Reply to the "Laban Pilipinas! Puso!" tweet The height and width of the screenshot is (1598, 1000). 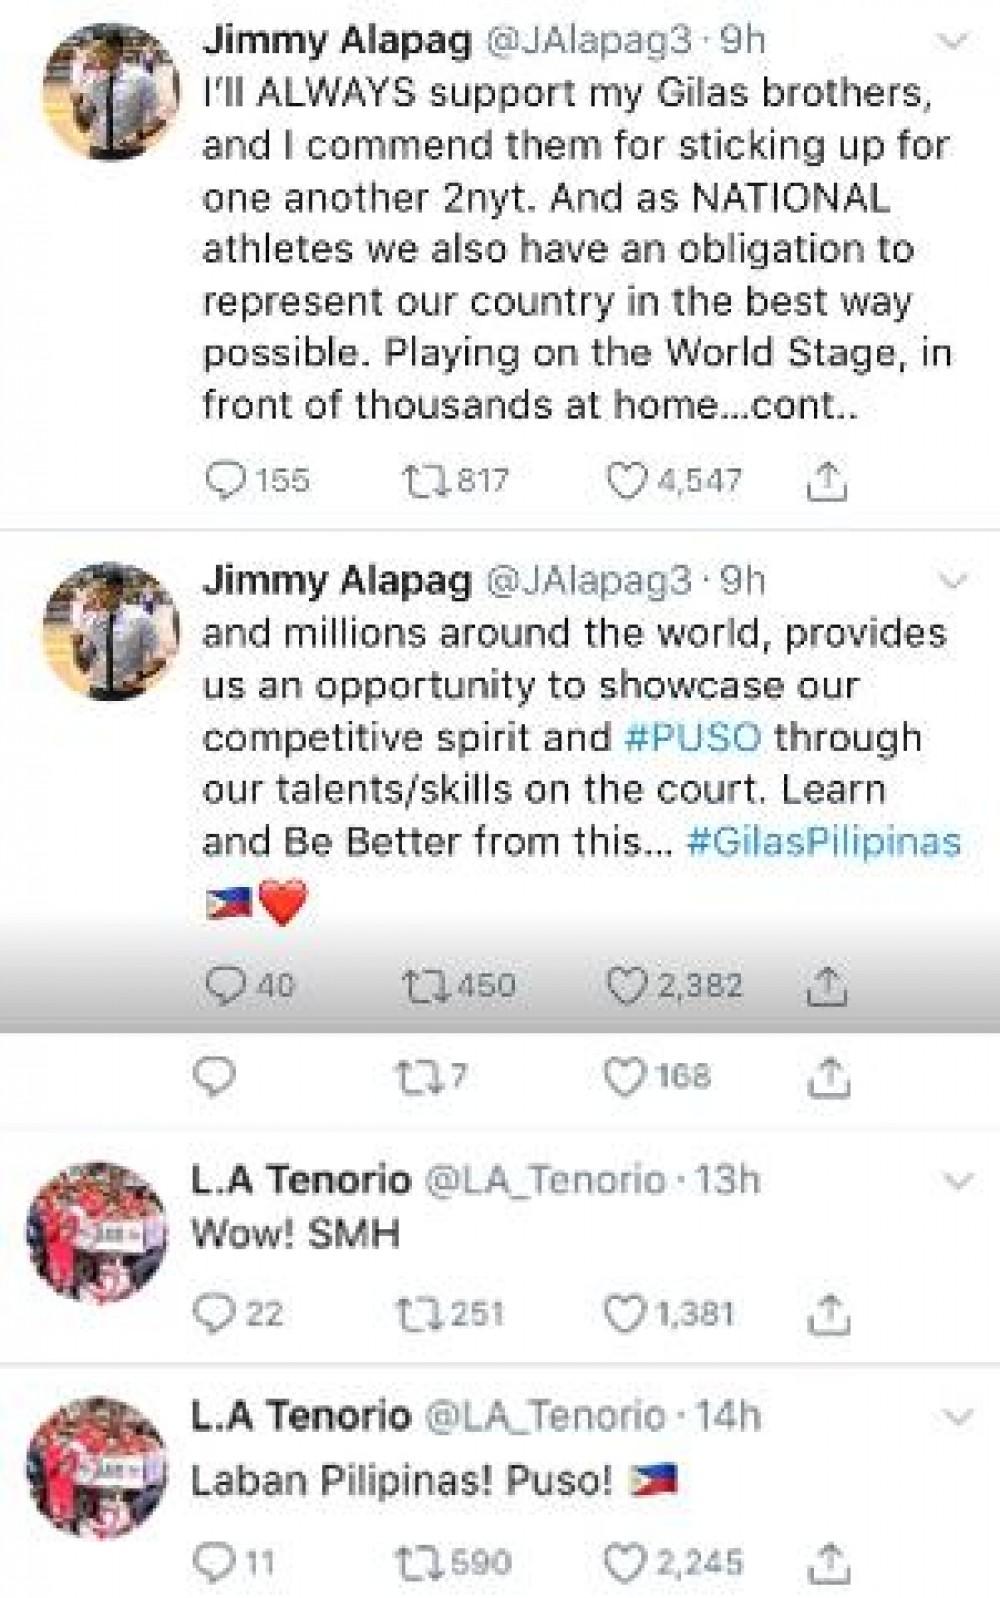point(213,1562)
